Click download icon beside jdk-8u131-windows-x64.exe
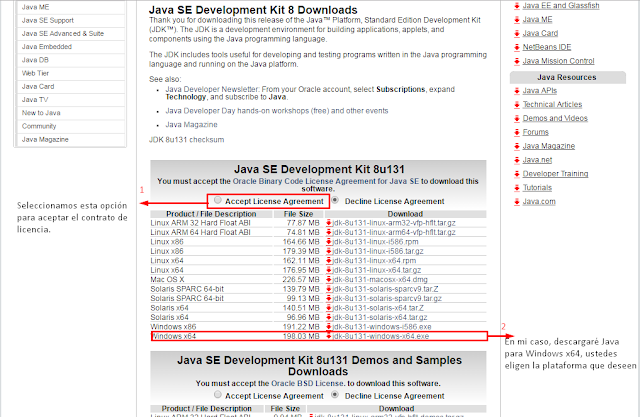640x417 pixels. tap(329, 336)
